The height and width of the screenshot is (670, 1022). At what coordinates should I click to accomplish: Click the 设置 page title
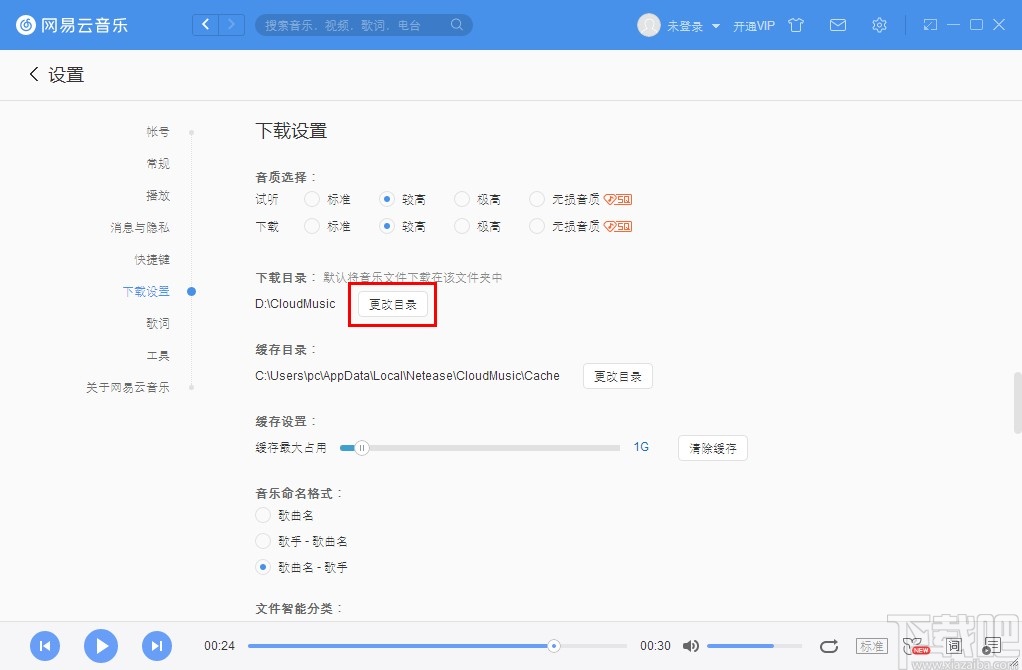coord(66,75)
